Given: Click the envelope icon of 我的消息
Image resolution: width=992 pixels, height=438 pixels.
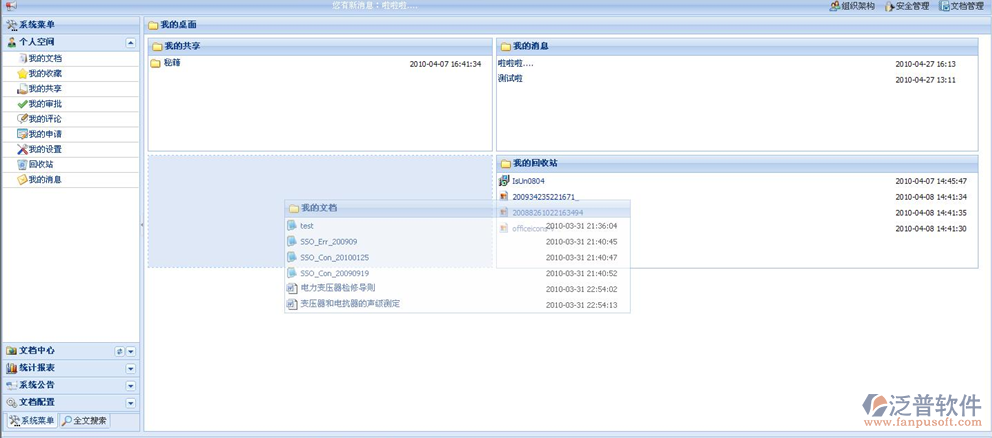Looking at the screenshot, I should [x=22, y=180].
